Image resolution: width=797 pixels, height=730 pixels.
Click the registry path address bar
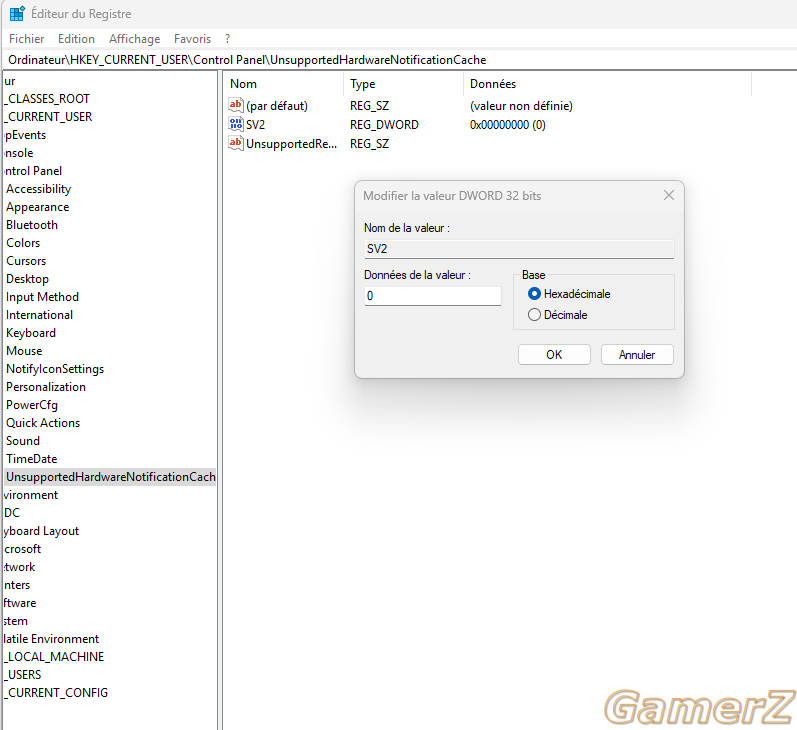tap(400, 60)
